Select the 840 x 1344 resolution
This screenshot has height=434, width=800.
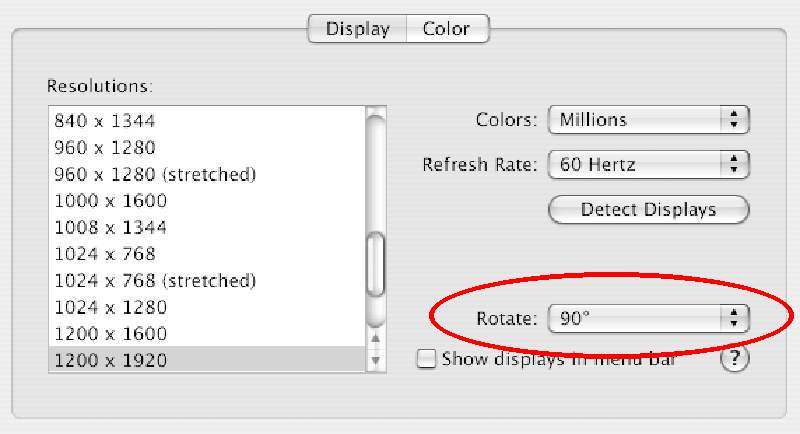tap(207, 121)
